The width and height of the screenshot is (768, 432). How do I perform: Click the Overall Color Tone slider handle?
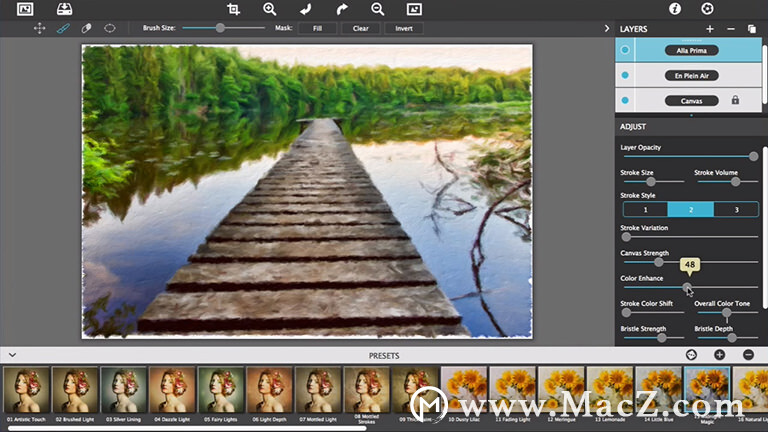[x=726, y=312]
